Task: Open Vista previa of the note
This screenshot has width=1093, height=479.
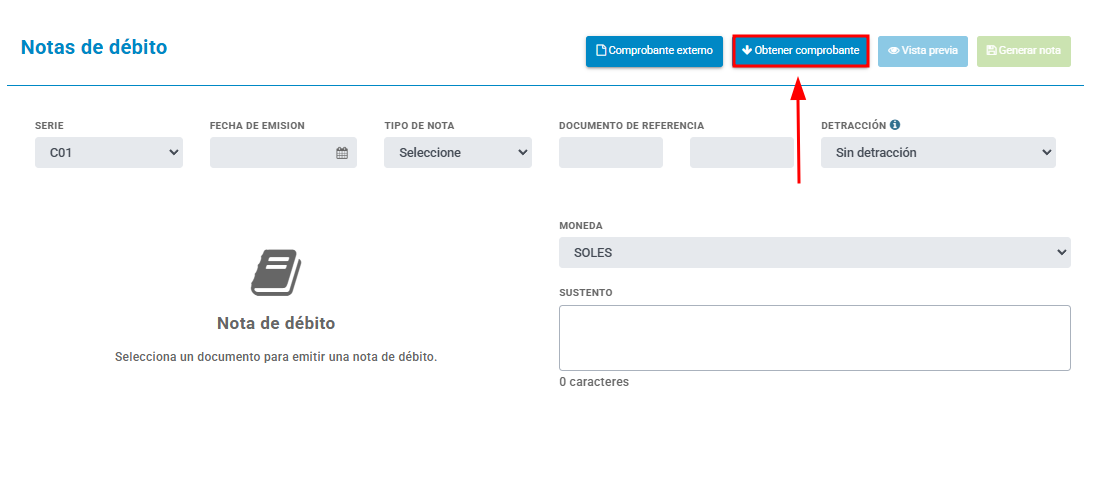Action: click(x=923, y=51)
